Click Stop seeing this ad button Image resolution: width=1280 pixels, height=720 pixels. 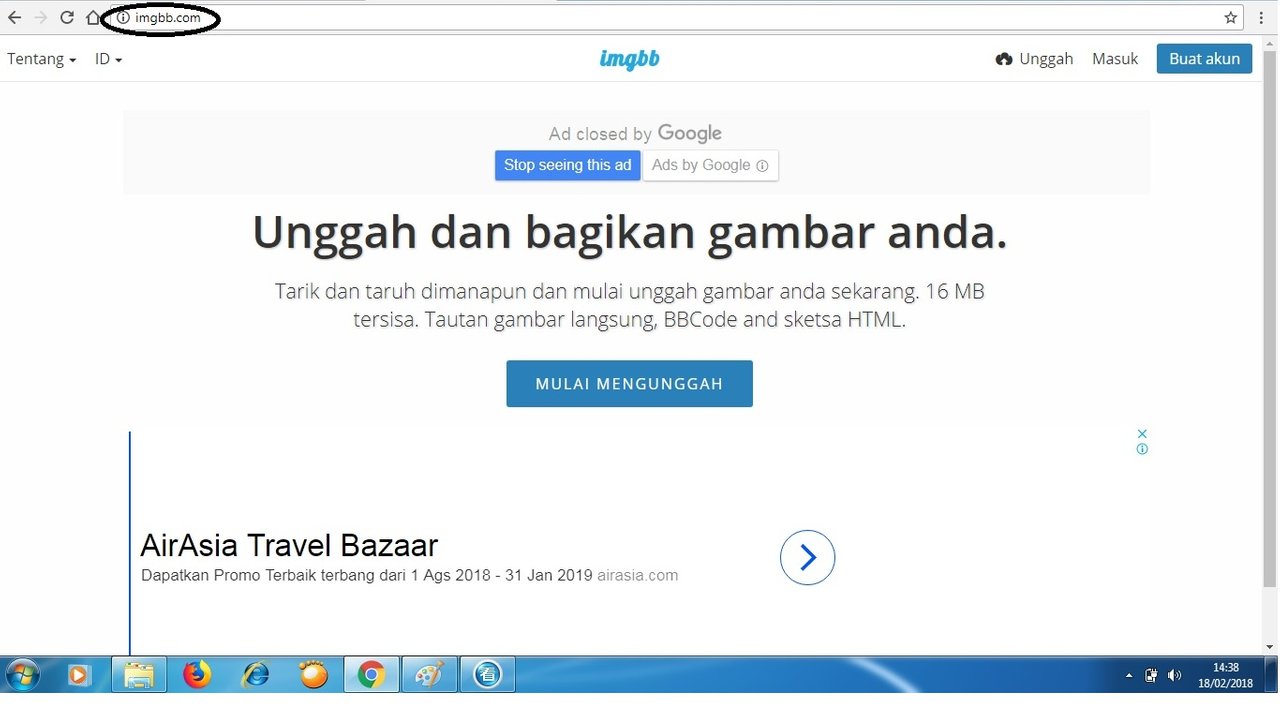(x=568, y=165)
